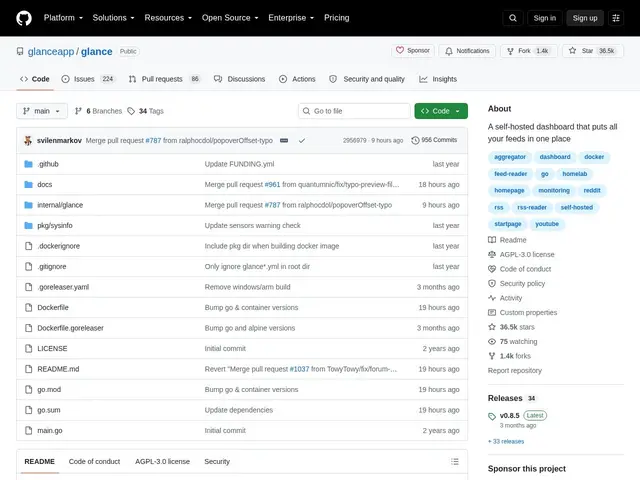Screen dimensions: 640x480
Task: Switch to the Actions tab
Action: pos(297,79)
